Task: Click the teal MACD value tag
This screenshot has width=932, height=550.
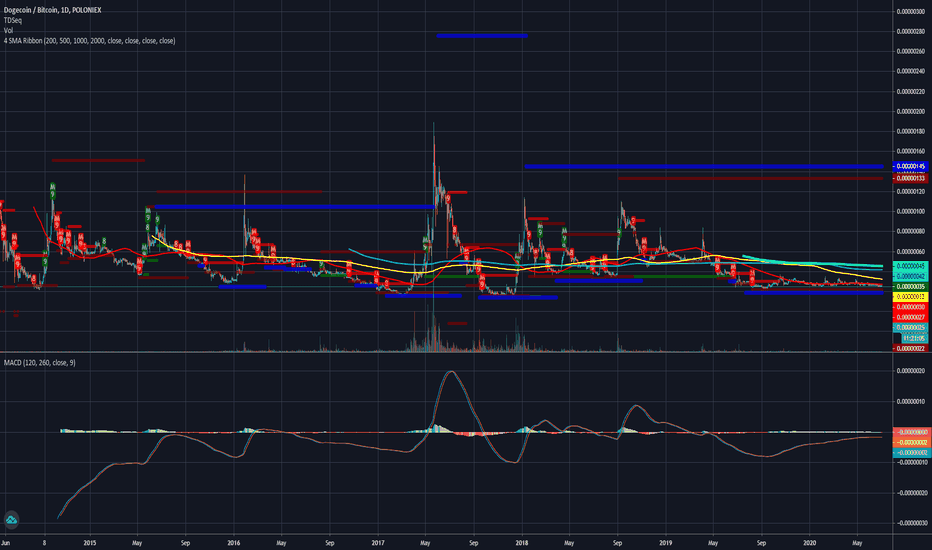Action: (910, 452)
